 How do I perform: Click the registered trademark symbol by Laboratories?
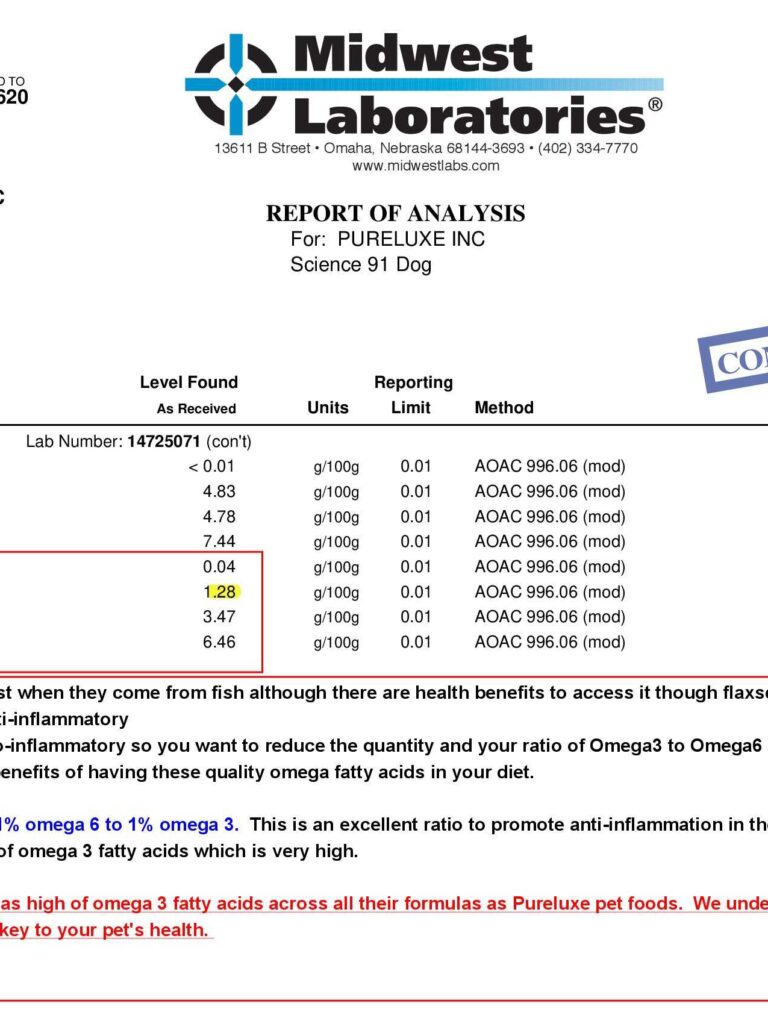pos(655,104)
